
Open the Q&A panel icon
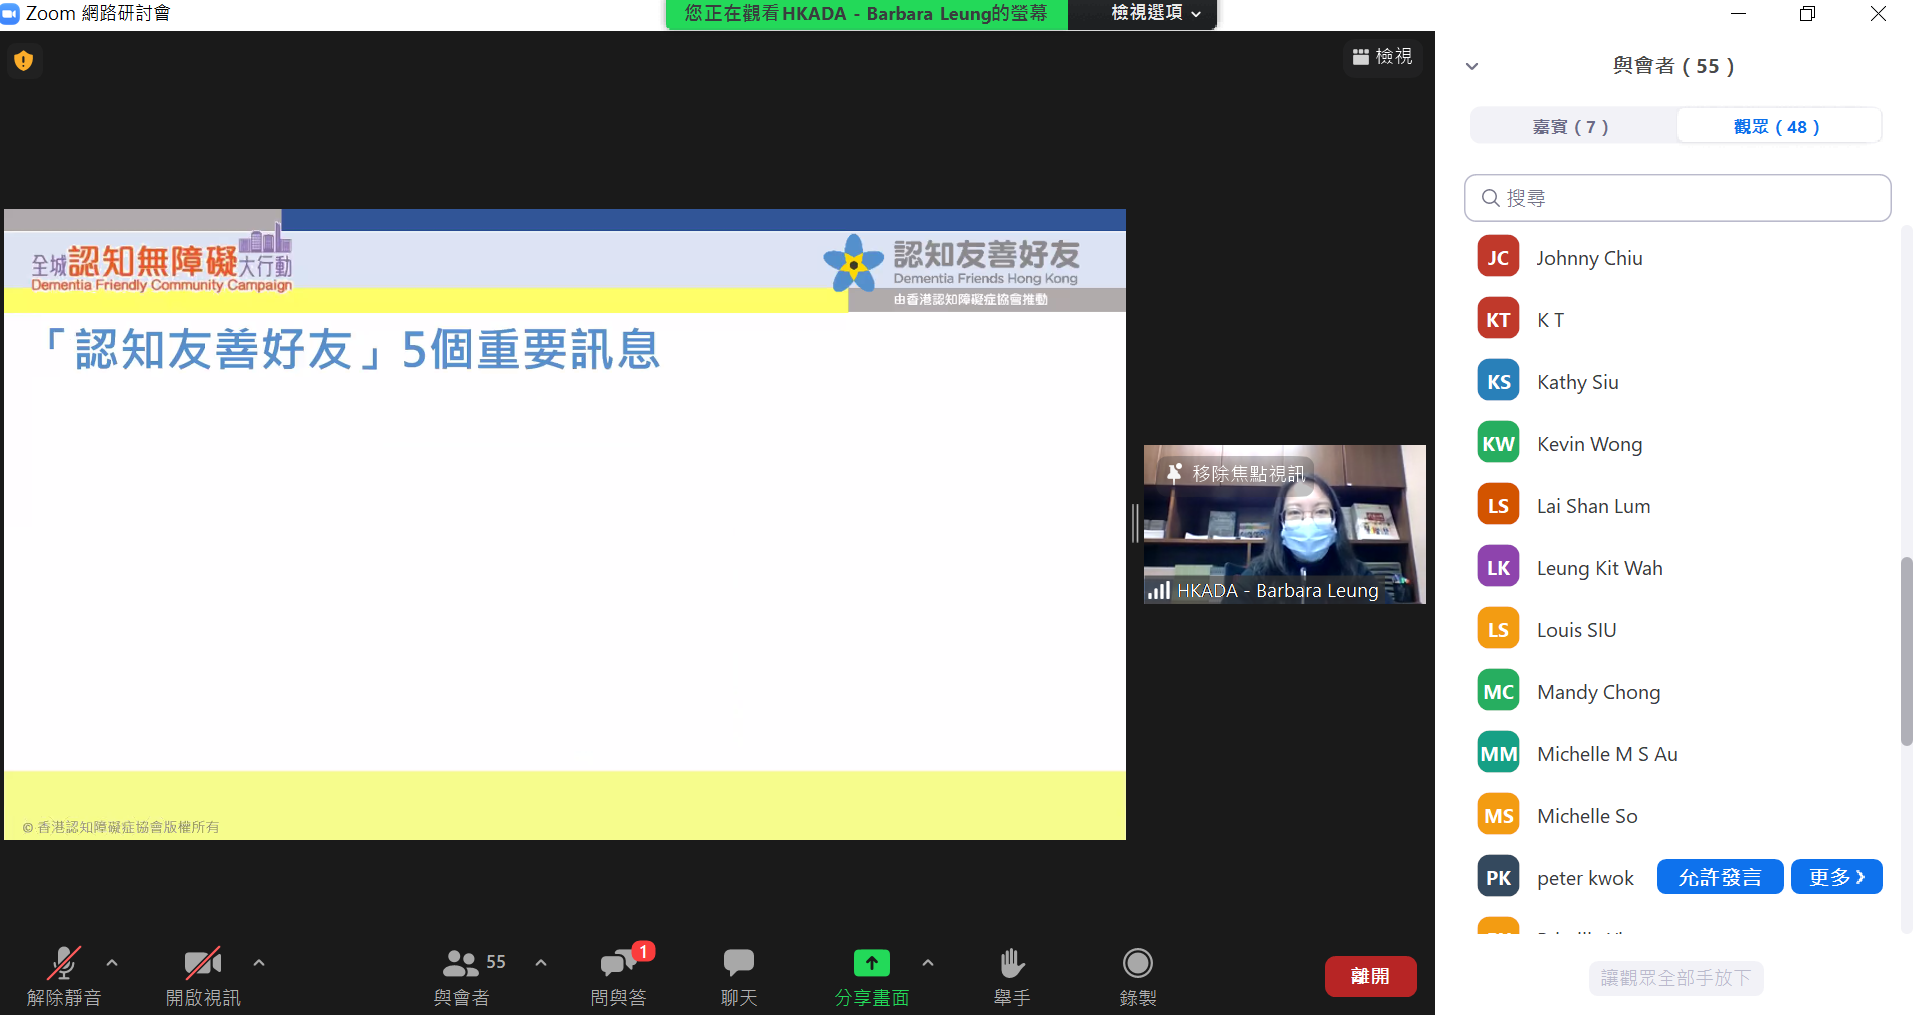(618, 964)
